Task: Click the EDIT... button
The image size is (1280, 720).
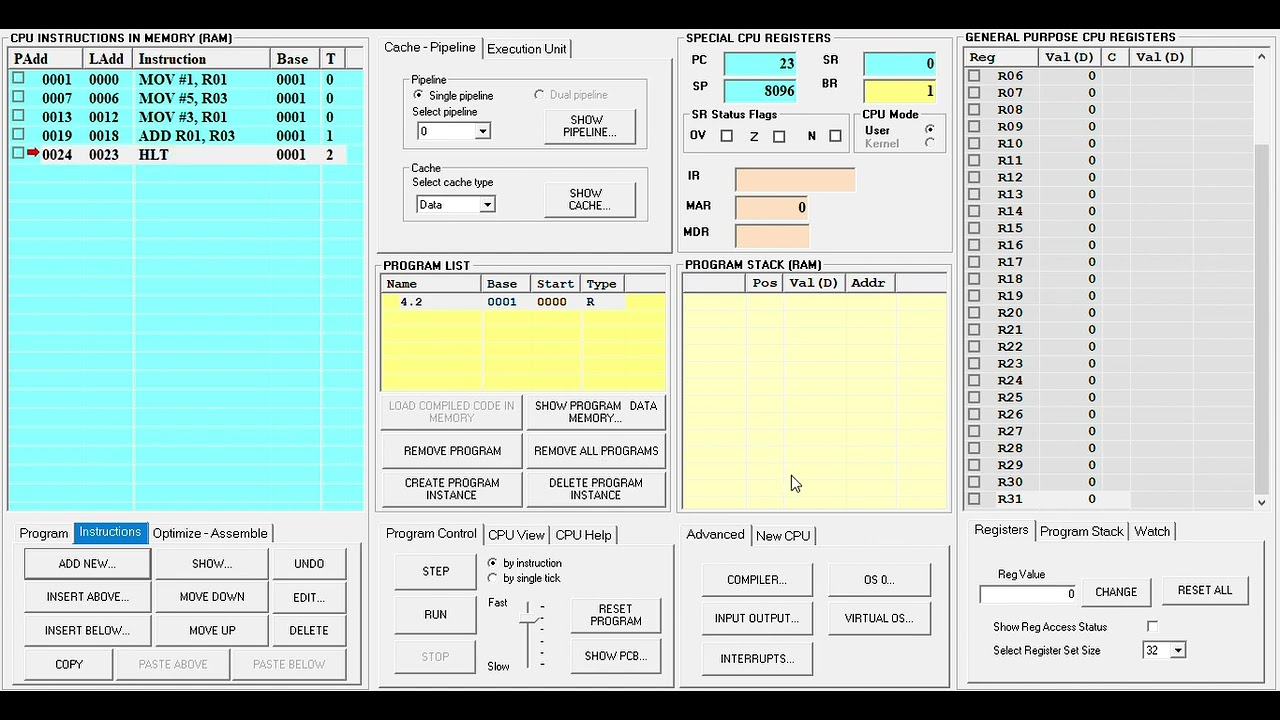Action: 309,597
